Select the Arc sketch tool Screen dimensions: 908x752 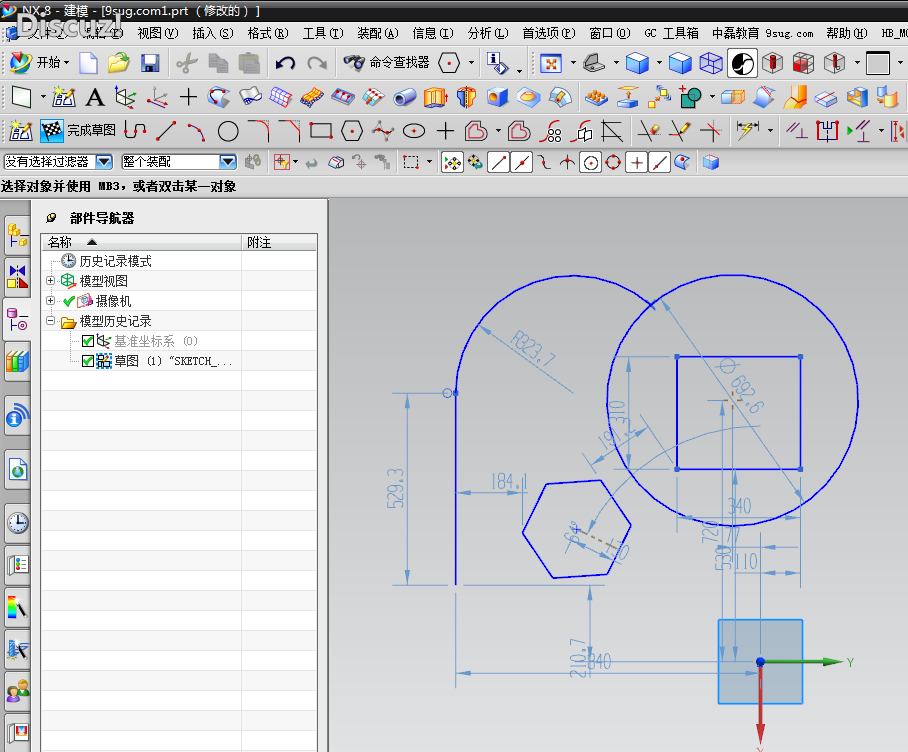pyautogui.click(x=196, y=131)
